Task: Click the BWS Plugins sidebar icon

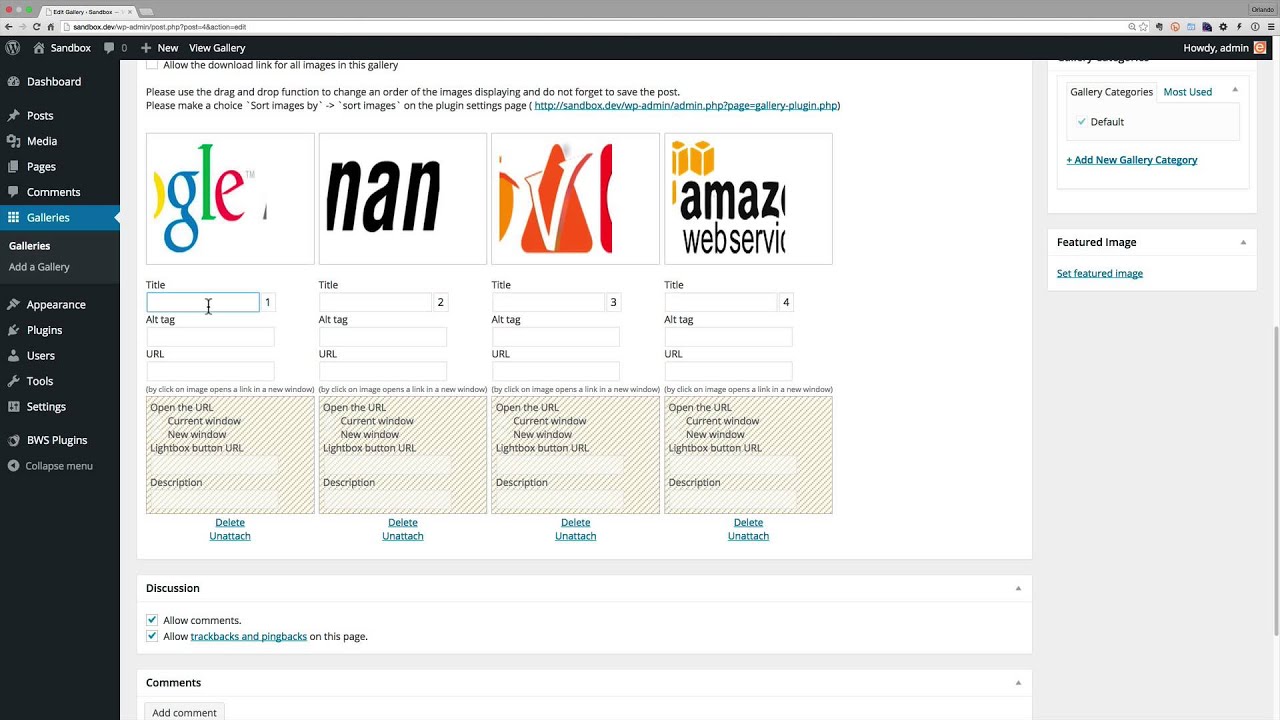Action: 13,440
